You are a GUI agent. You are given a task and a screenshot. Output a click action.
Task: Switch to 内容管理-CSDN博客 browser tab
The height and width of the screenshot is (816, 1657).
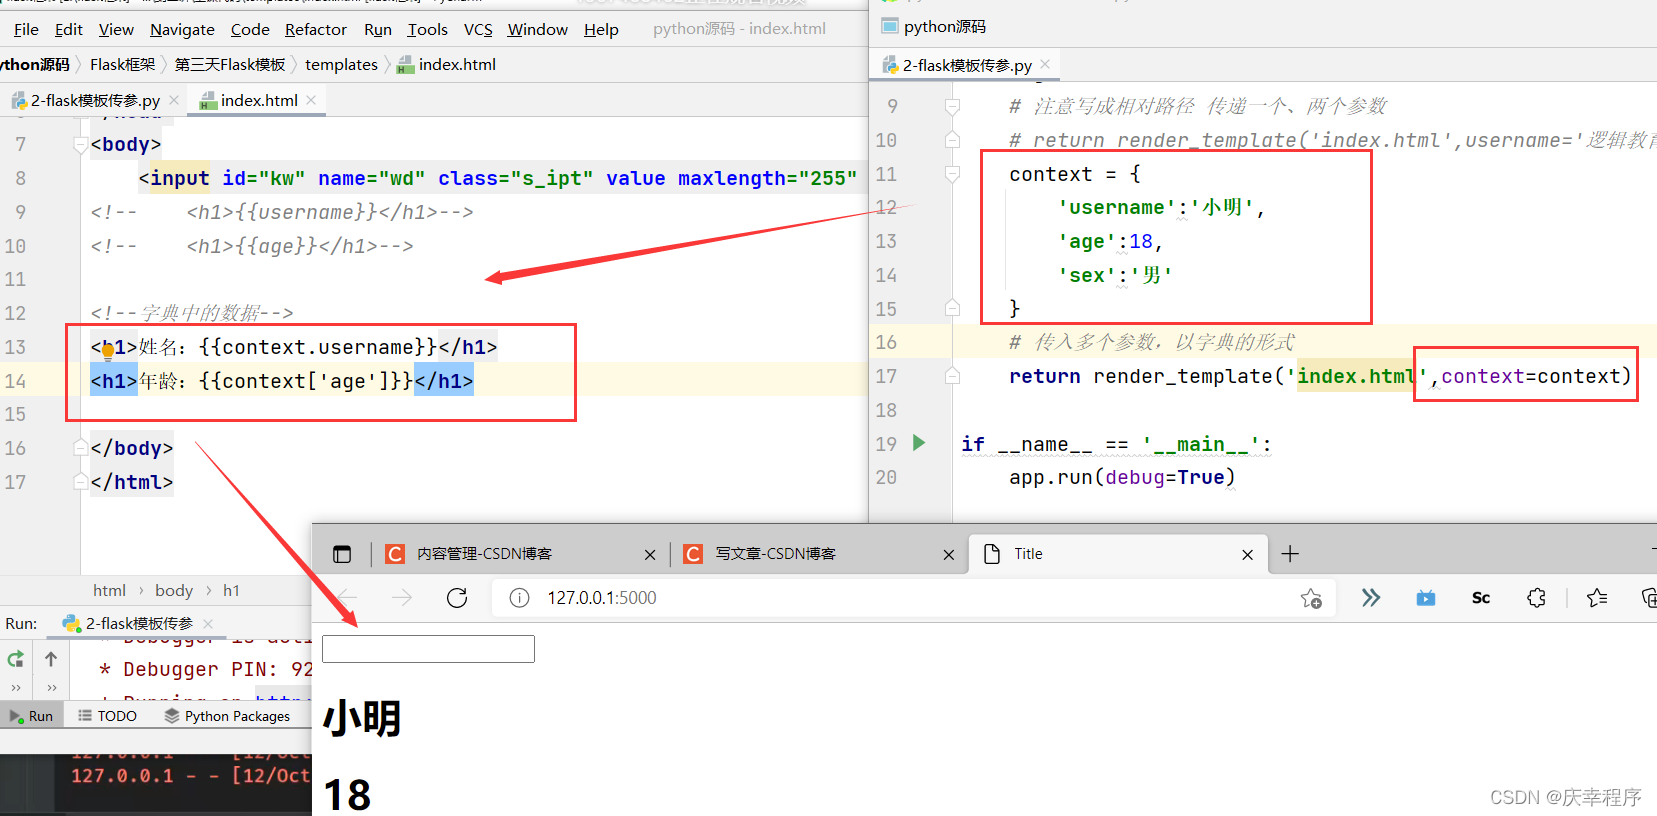515,554
